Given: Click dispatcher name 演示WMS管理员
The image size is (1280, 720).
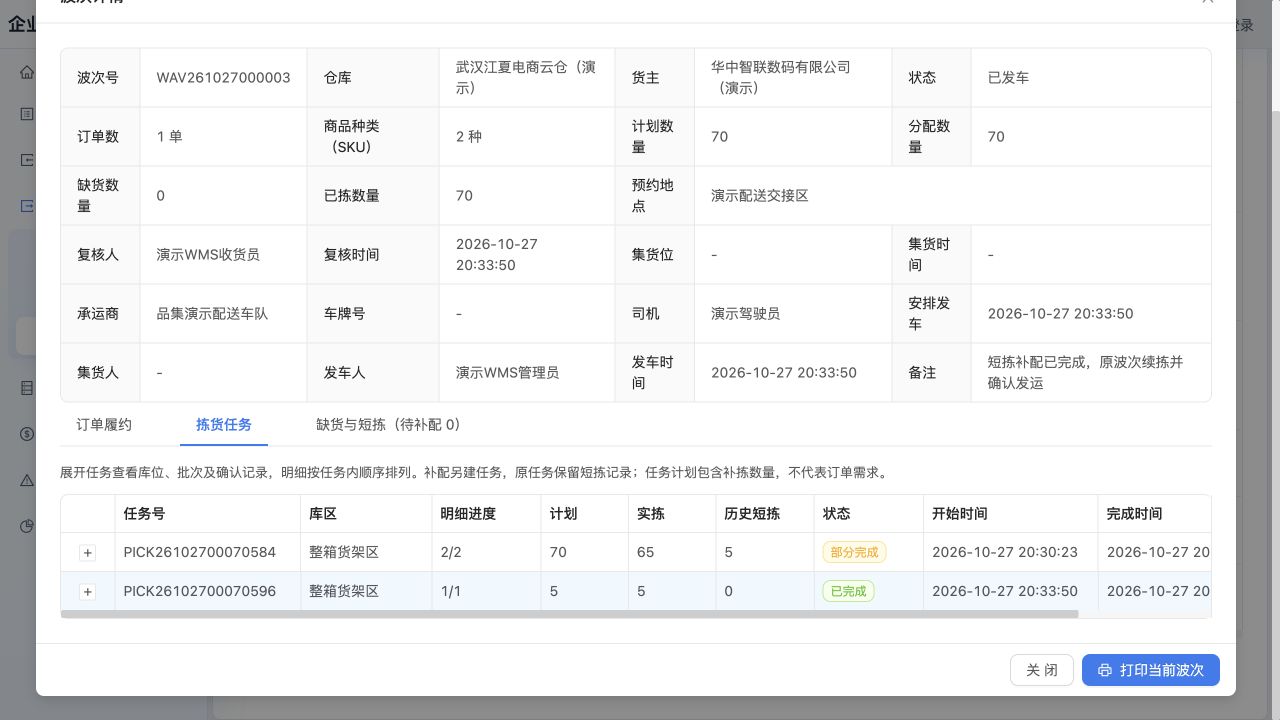Looking at the screenshot, I should [x=507, y=373].
